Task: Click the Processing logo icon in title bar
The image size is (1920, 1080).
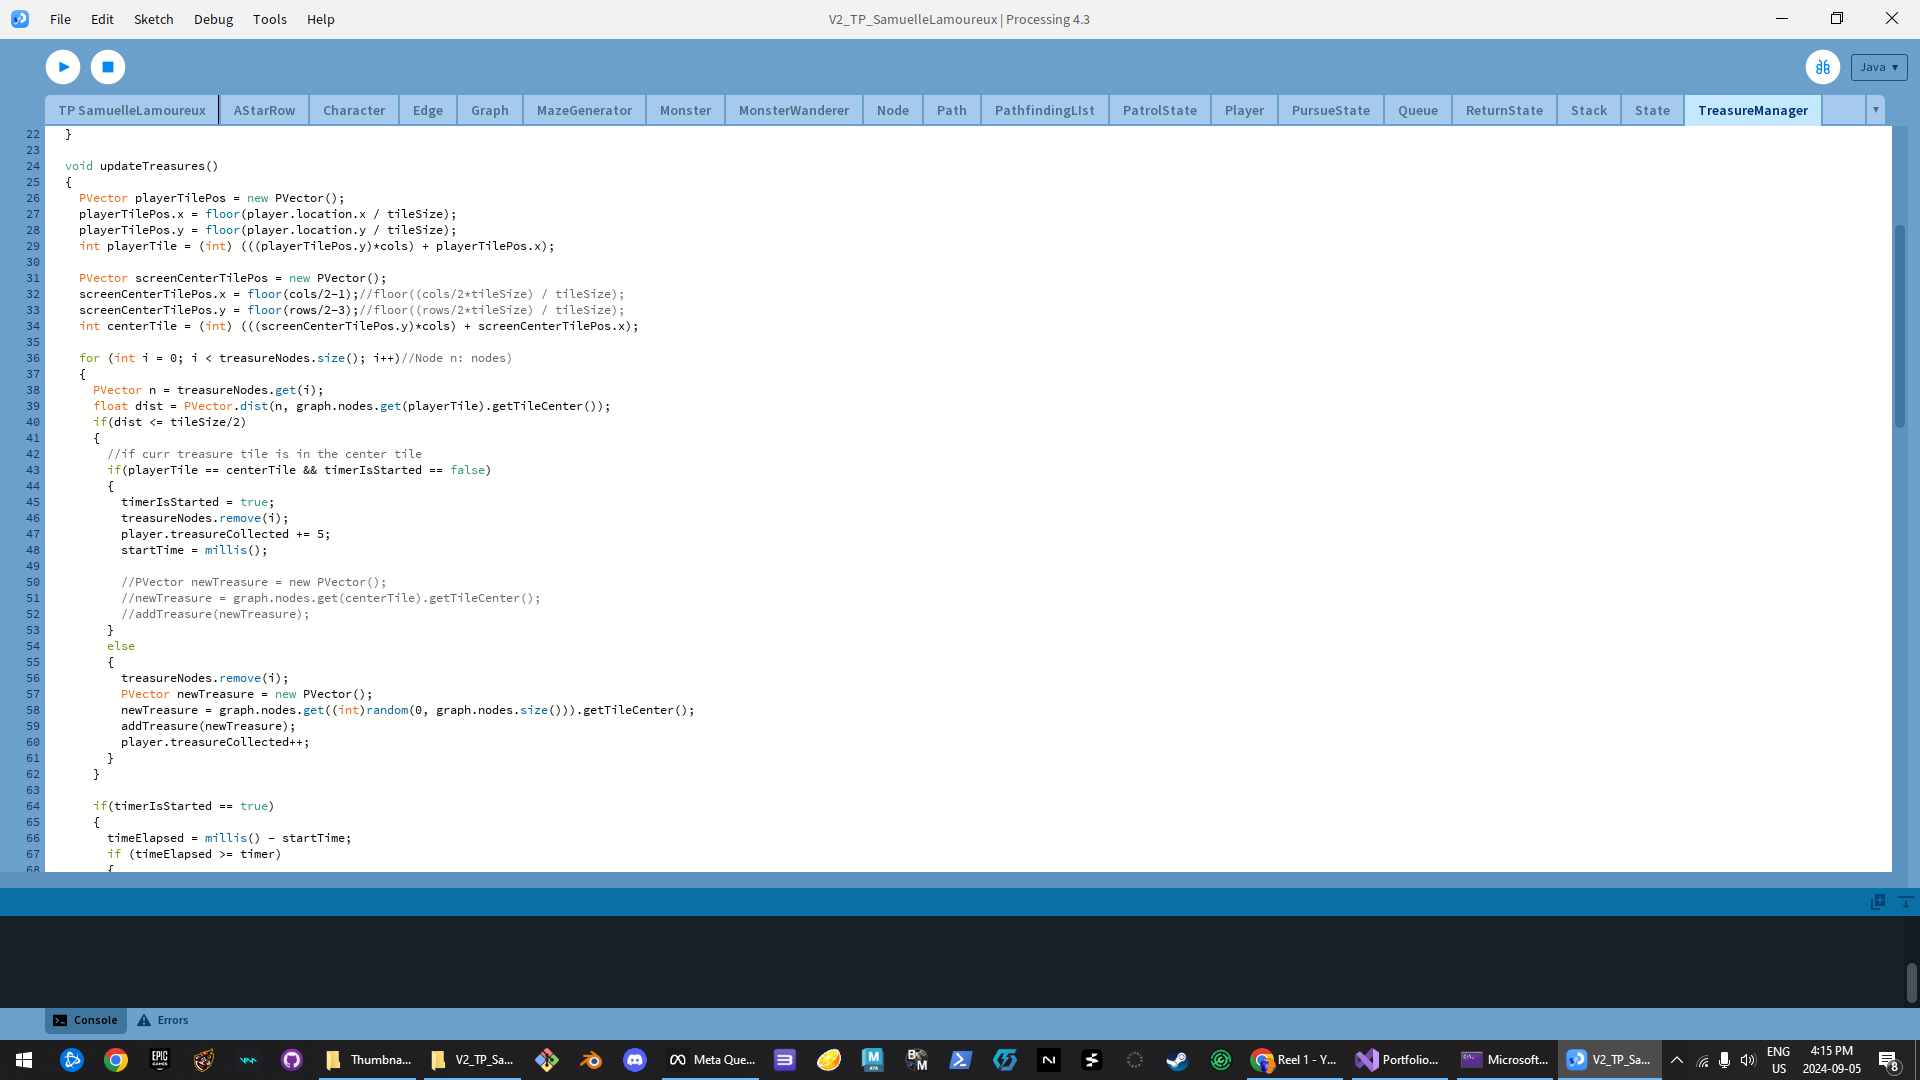Action: (x=20, y=19)
